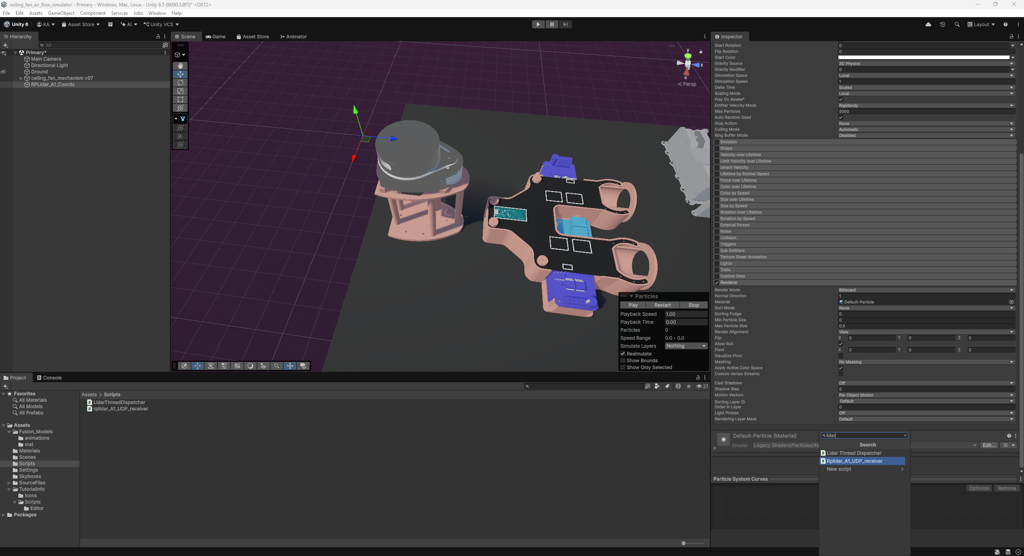The image size is (1024, 556).
Task: Click the Step frame button
Action: 566,24
